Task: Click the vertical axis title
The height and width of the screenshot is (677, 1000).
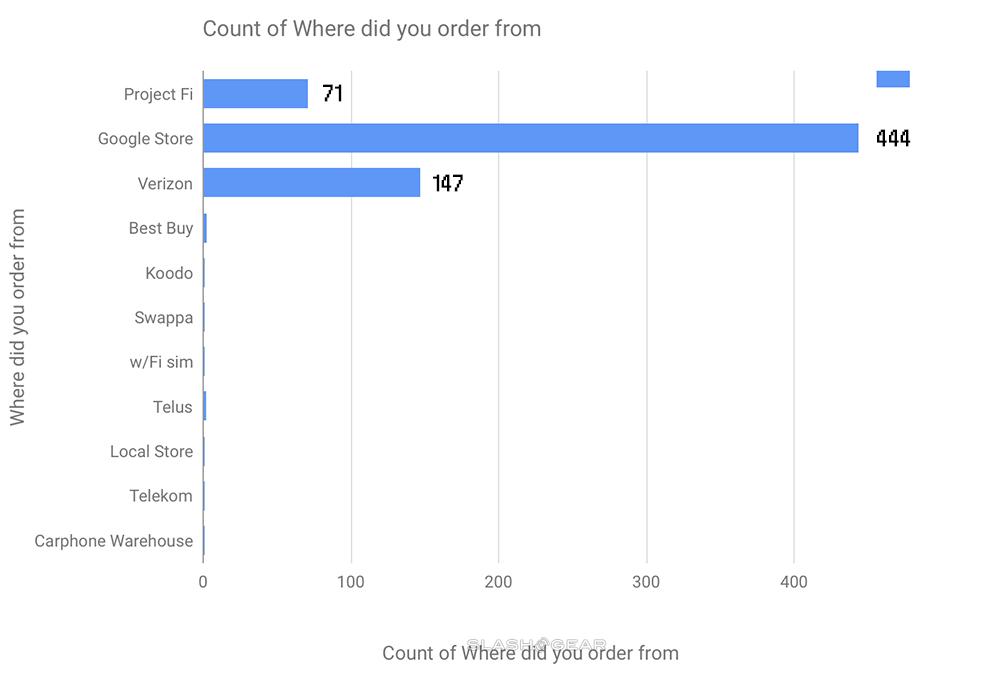Action: point(17,317)
